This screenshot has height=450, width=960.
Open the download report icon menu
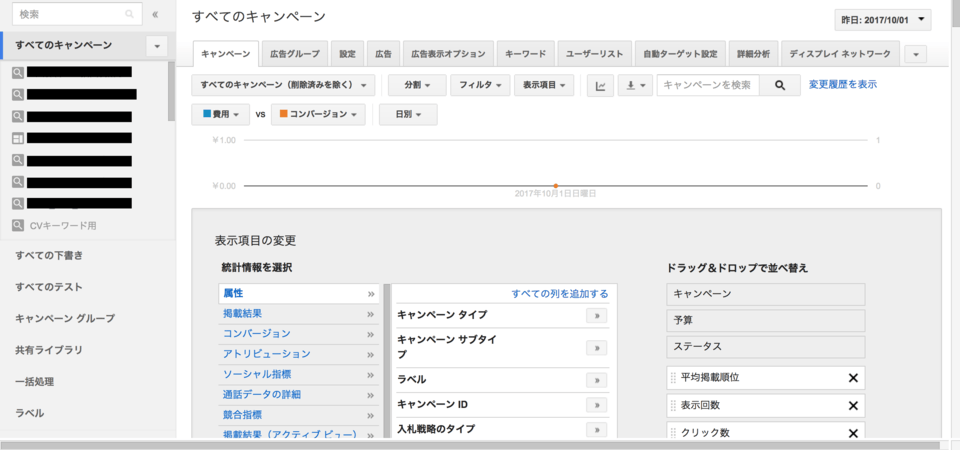[x=635, y=86]
